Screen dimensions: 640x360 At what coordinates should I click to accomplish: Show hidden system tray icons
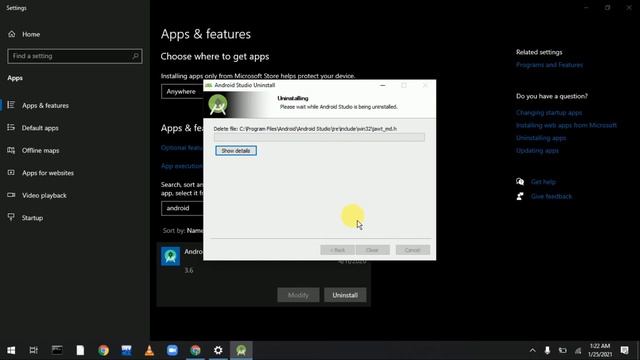click(532, 350)
